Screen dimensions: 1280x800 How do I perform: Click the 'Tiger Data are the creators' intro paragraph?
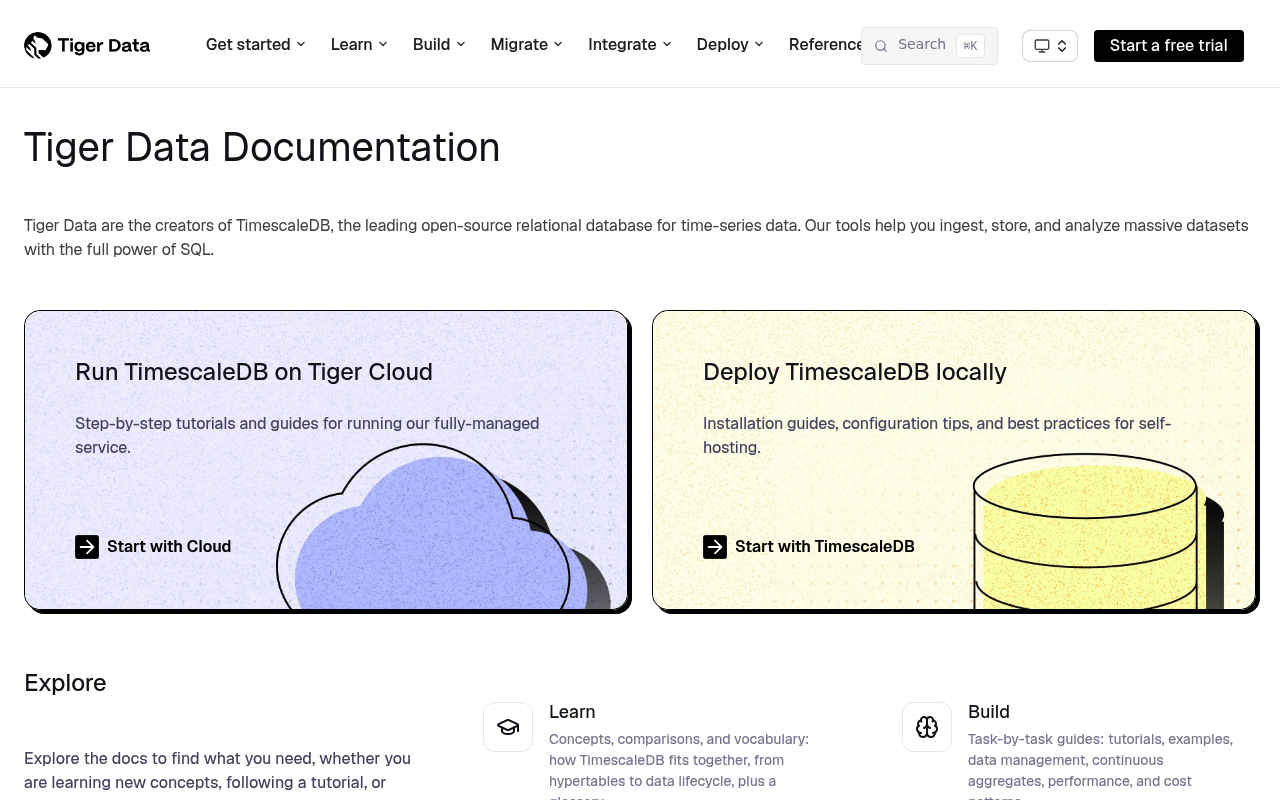click(x=636, y=238)
